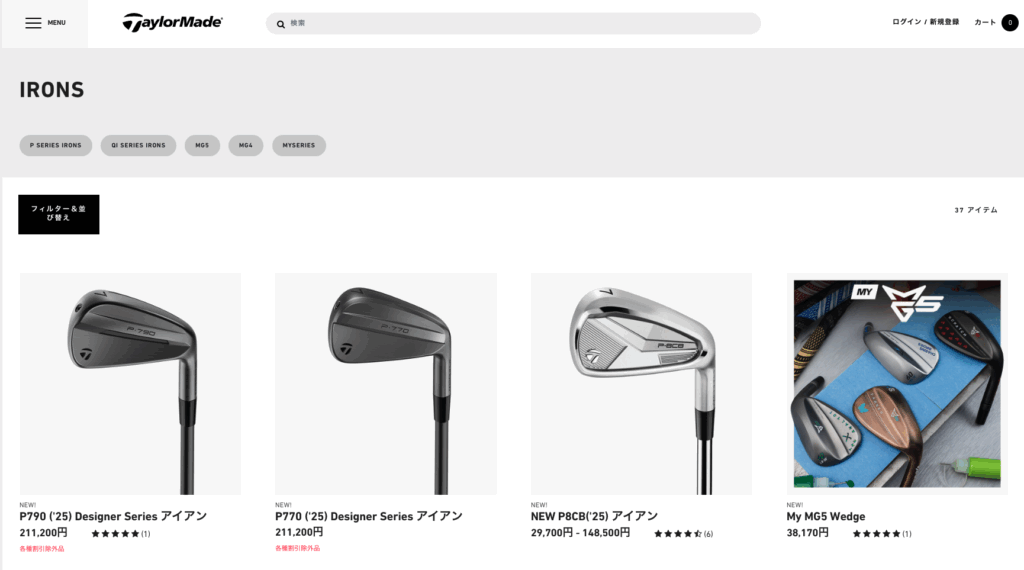Open フィルター＆並び替え filter panel
The height and width of the screenshot is (570, 1024).
59,214
